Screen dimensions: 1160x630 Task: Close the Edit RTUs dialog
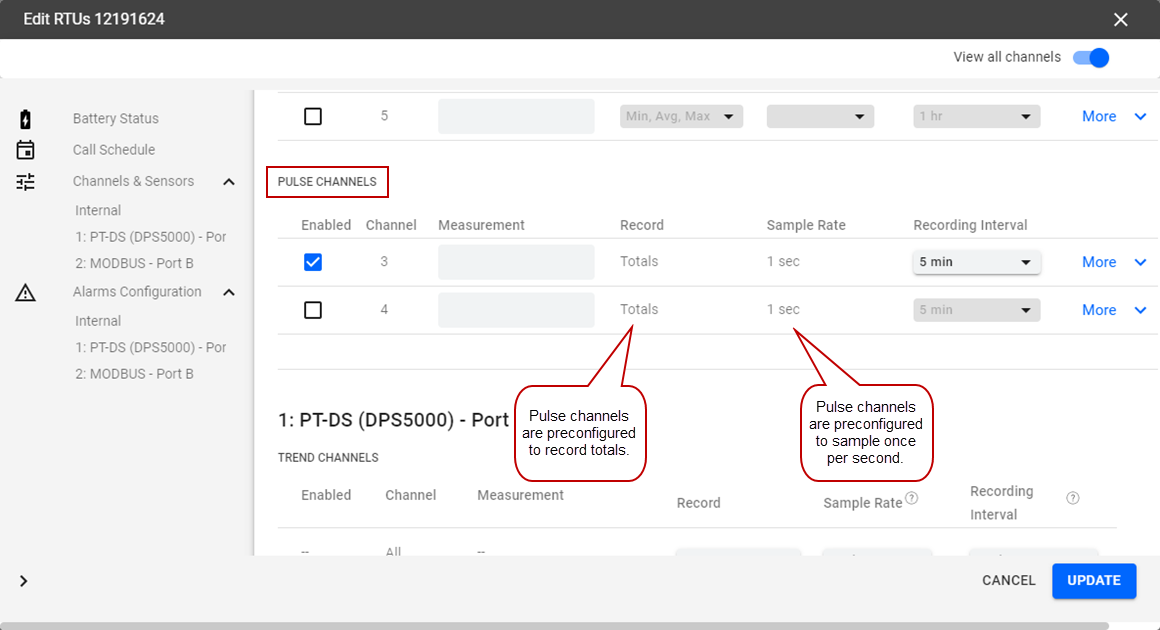[x=1121, y=20]
